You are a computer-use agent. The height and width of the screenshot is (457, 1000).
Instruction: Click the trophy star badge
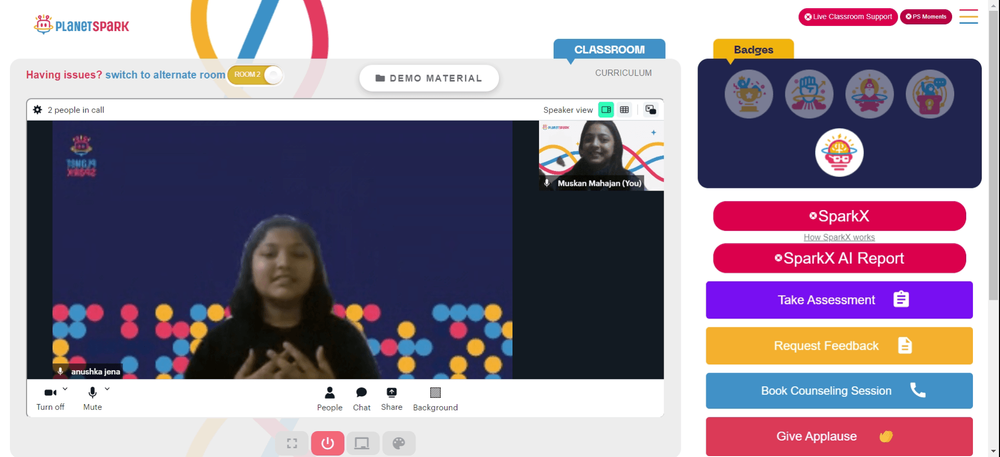[749, 94]
